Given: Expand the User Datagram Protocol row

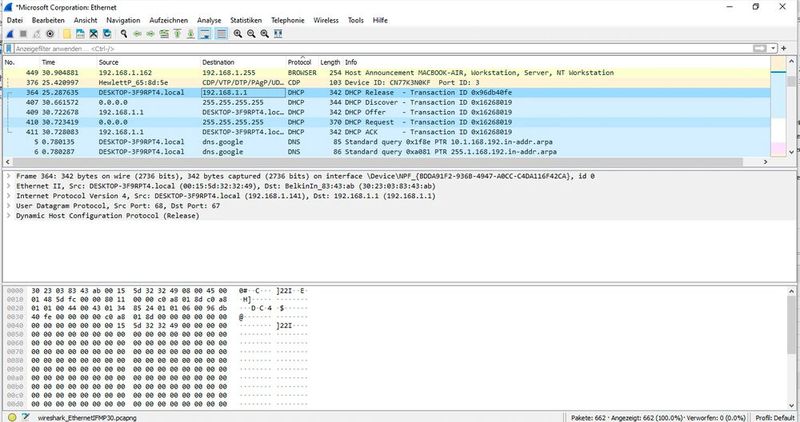Looking at the screenshot, I should point(9,206).
